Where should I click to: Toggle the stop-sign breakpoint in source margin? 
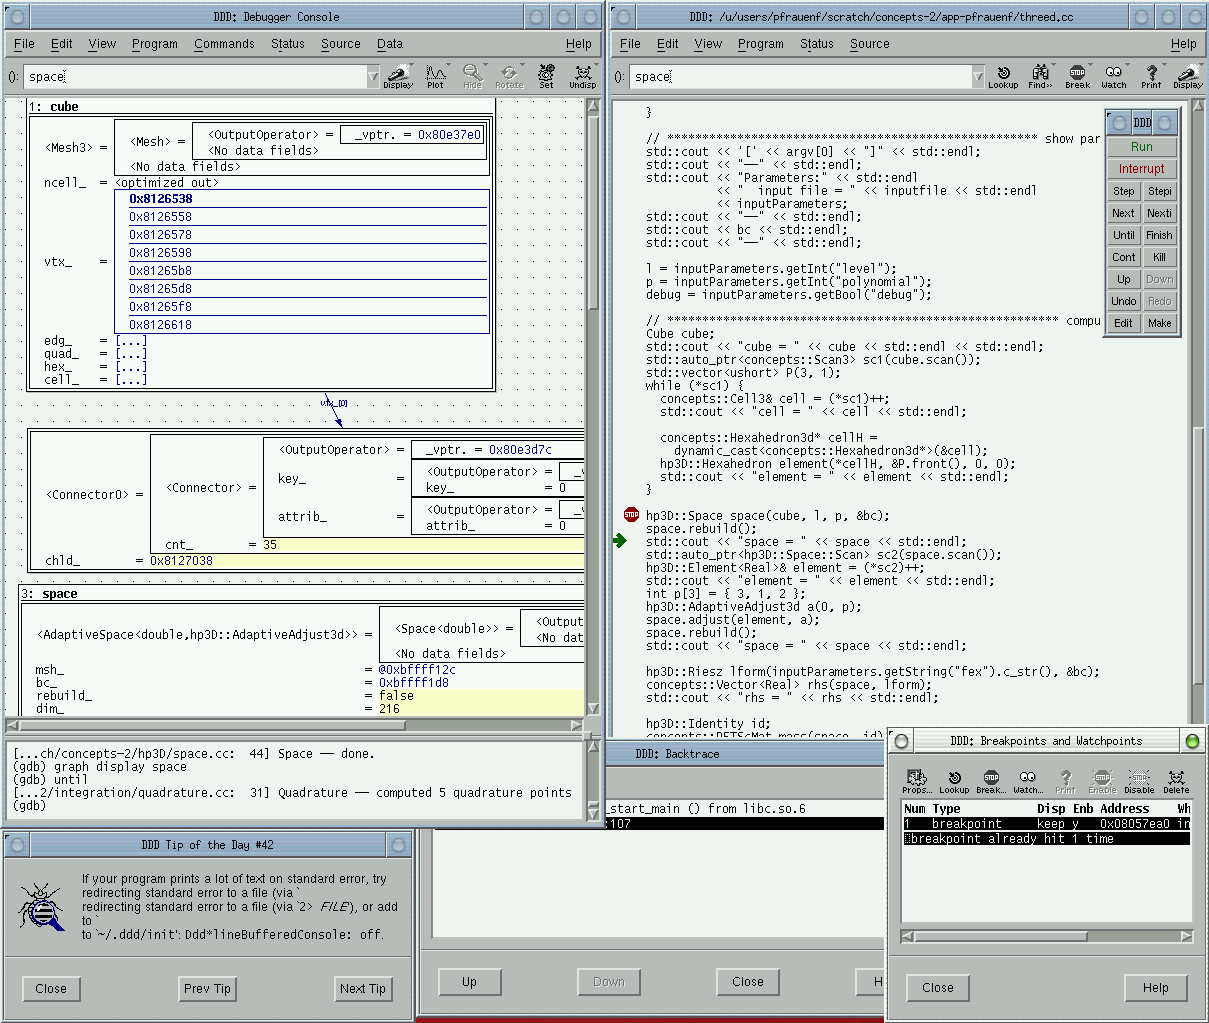click(x=631, y=515)
